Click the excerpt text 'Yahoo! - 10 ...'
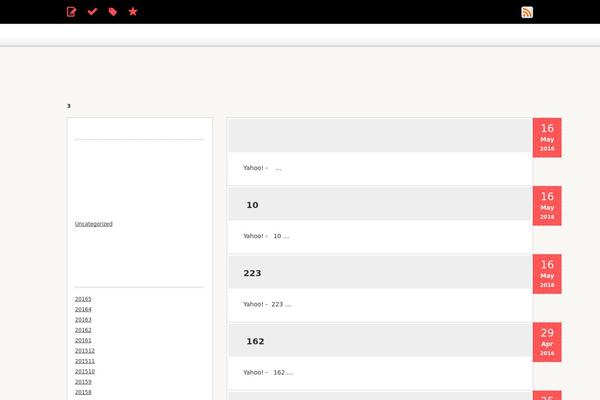The width and height of the screenshot is (600, 400). 266,236
